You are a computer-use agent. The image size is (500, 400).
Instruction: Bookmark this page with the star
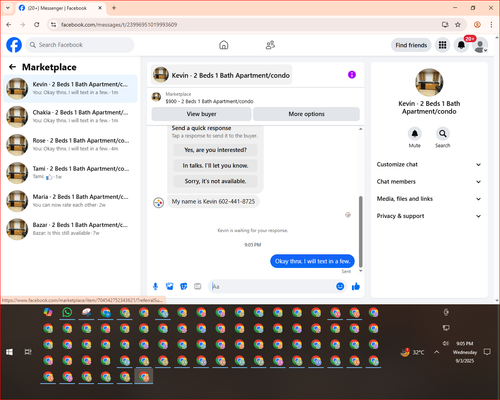click(458, 24)
